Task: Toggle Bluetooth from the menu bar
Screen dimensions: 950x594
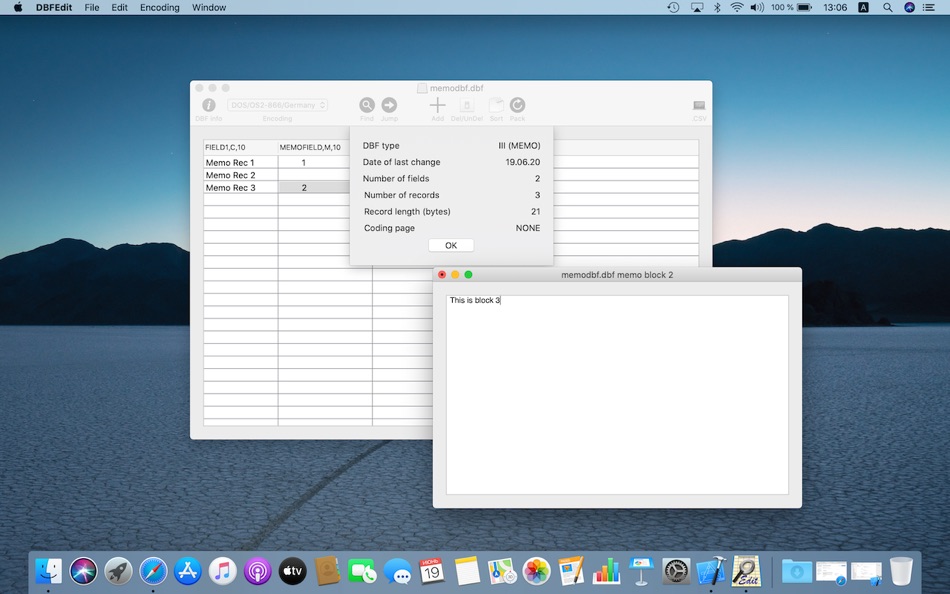Action: [716, 7]
